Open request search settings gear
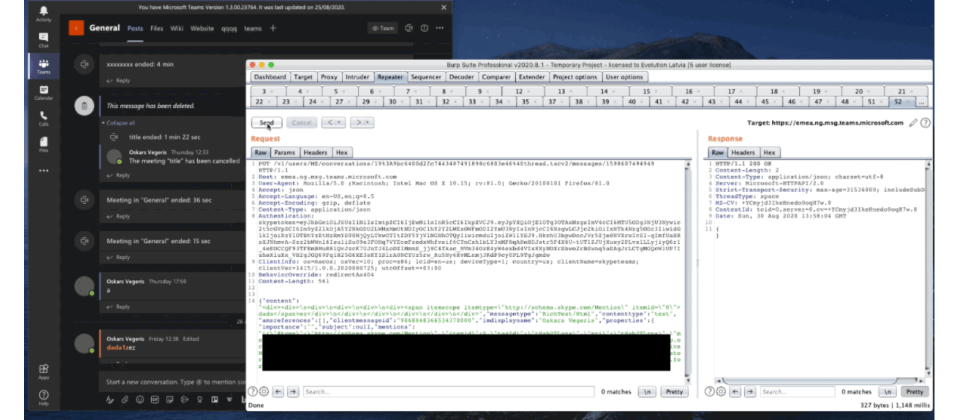This screenshot has width=960, height=420. point(264,391)
